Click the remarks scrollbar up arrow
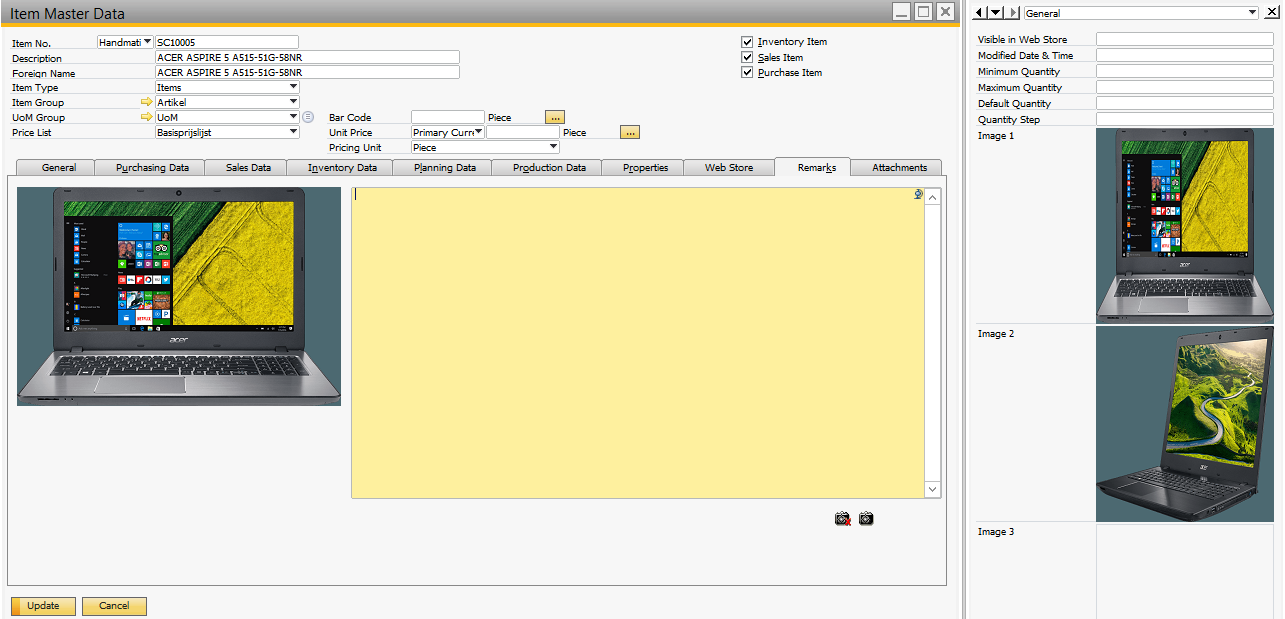 click(933, 197)
